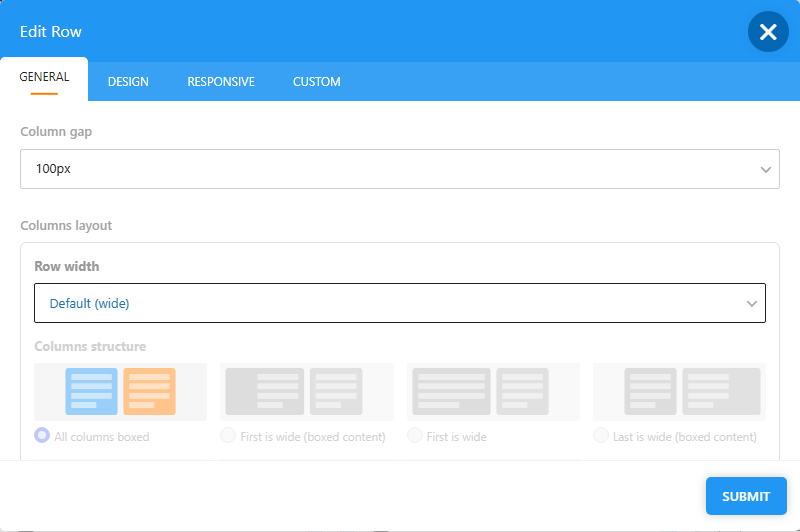Click the Row width label
This screenshot has height=532, width=800.
pos(67,266)
